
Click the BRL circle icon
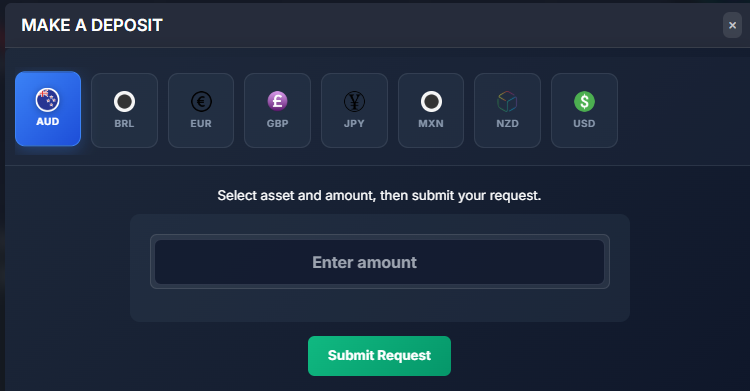pos(124,101)
